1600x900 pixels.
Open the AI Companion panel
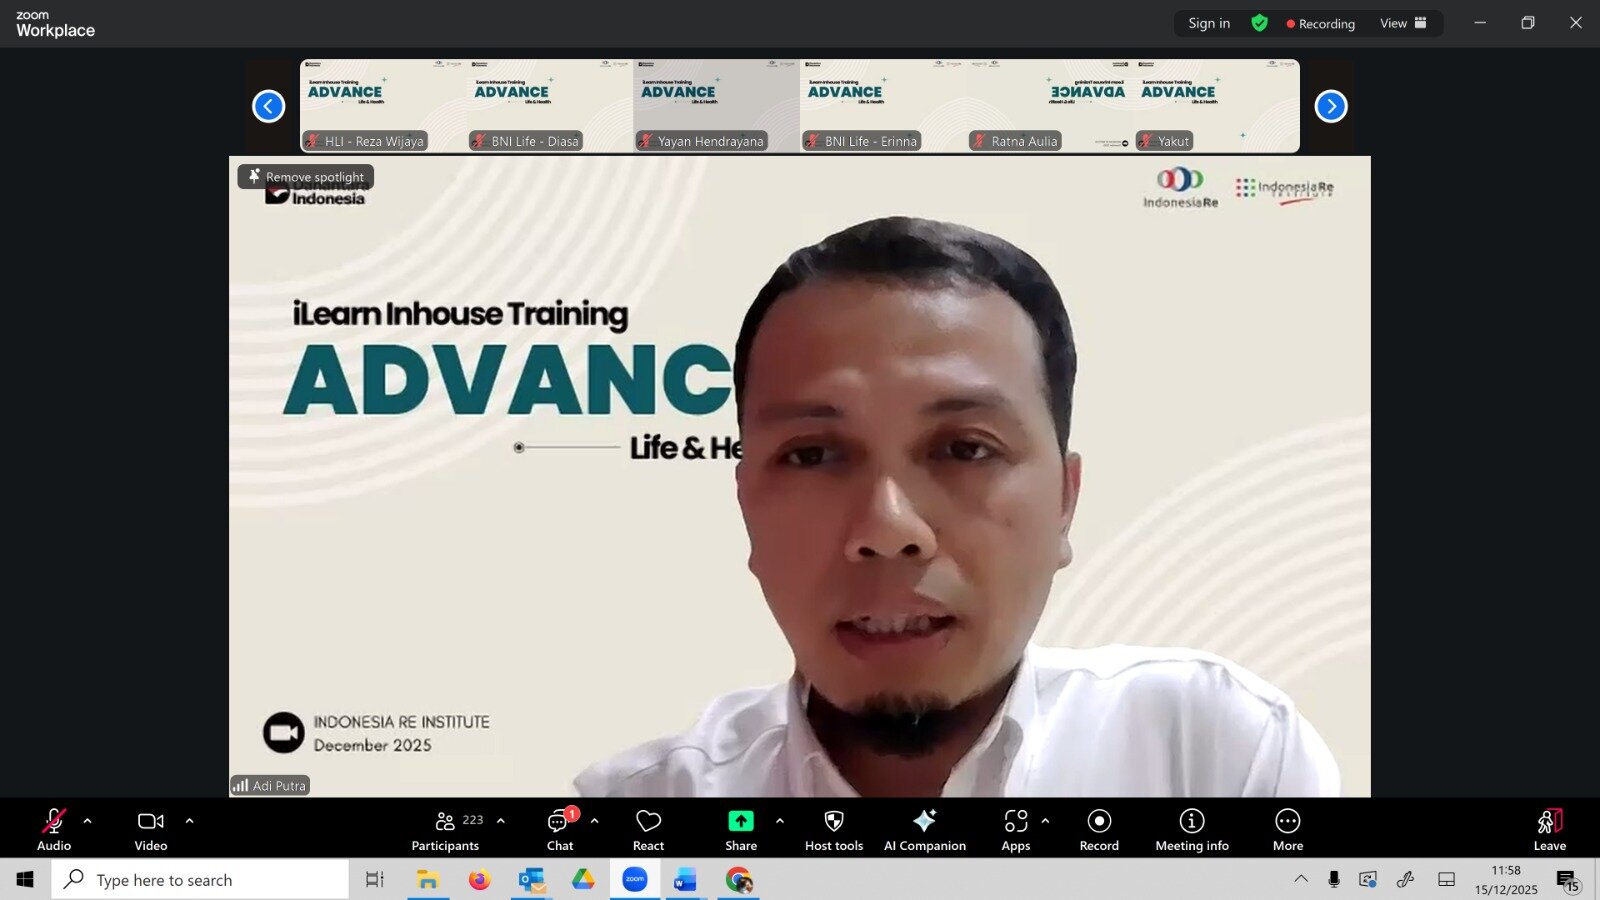[924, 829]
